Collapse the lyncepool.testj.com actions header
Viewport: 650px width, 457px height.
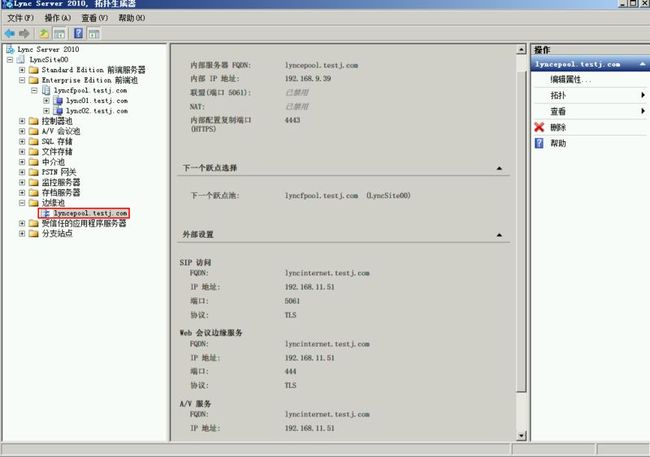[x=643, y=64]
